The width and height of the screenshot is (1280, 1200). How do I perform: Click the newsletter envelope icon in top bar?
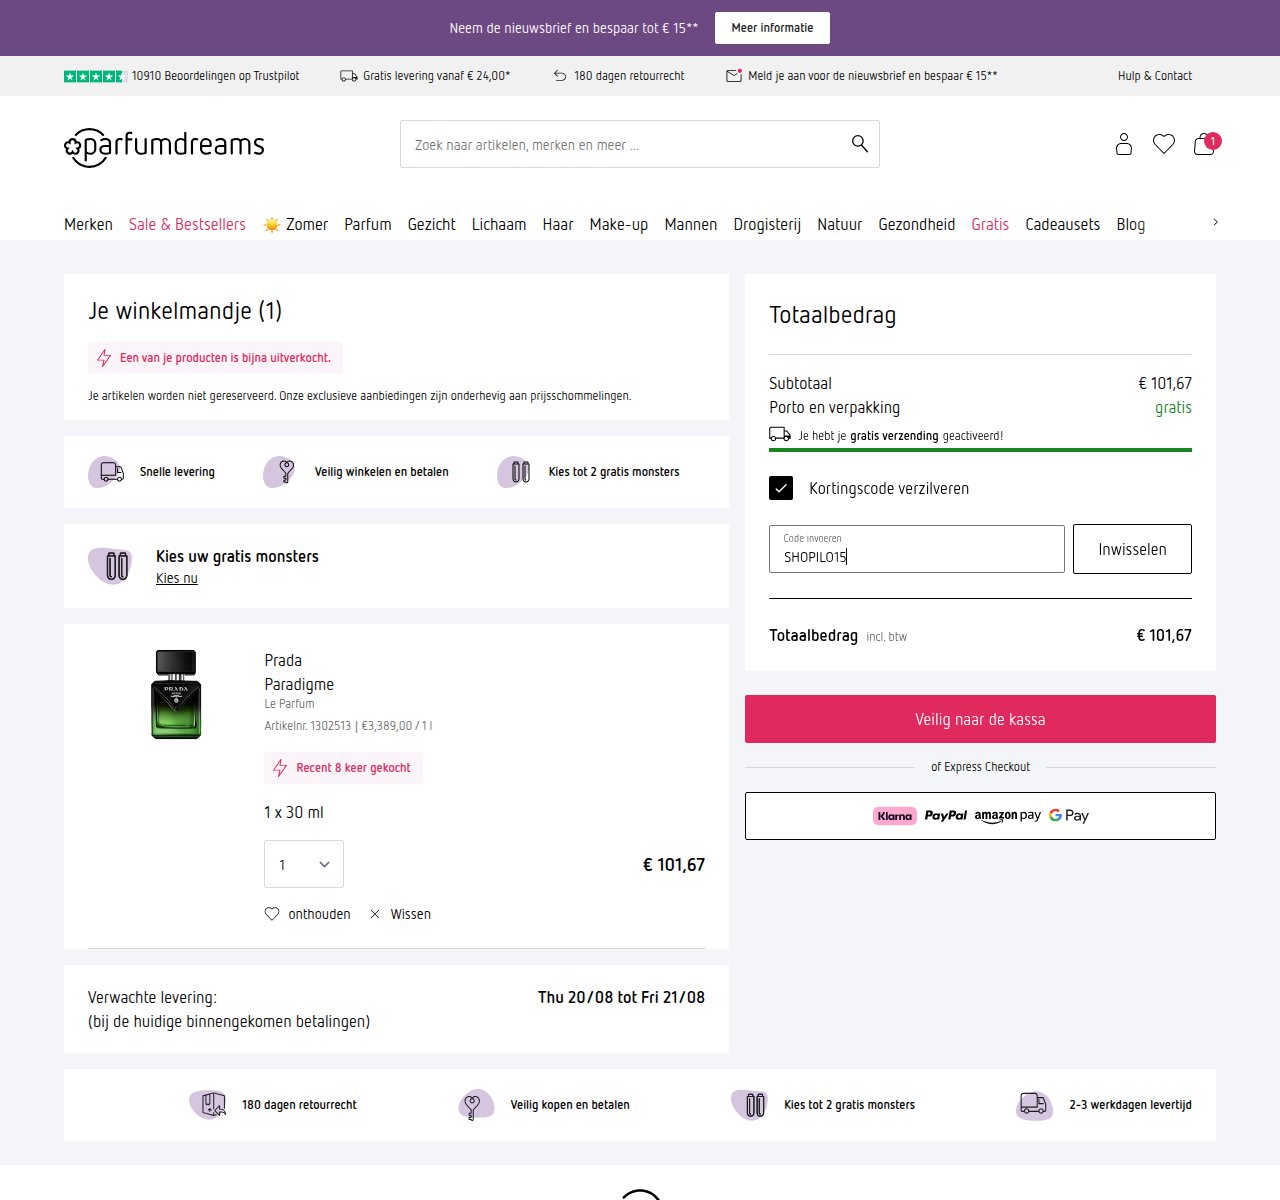point(734,76)
